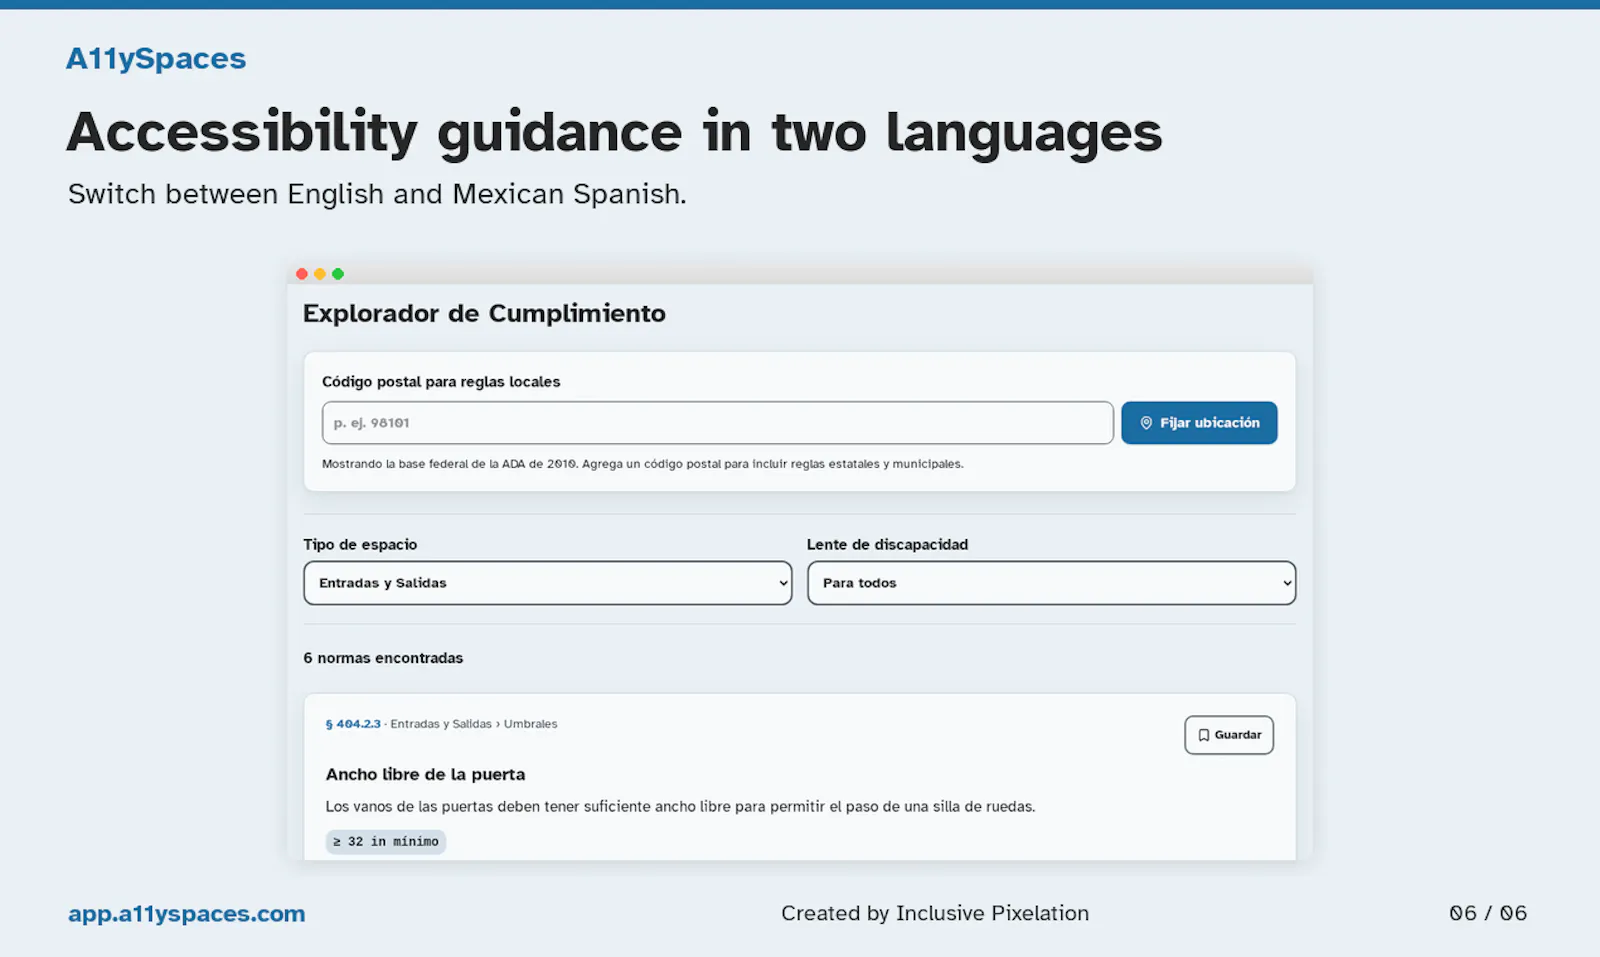Click the A11ySpaces logo text
Image resolution: width=1600 pixels, height=957 pixels.
[156, 59]
